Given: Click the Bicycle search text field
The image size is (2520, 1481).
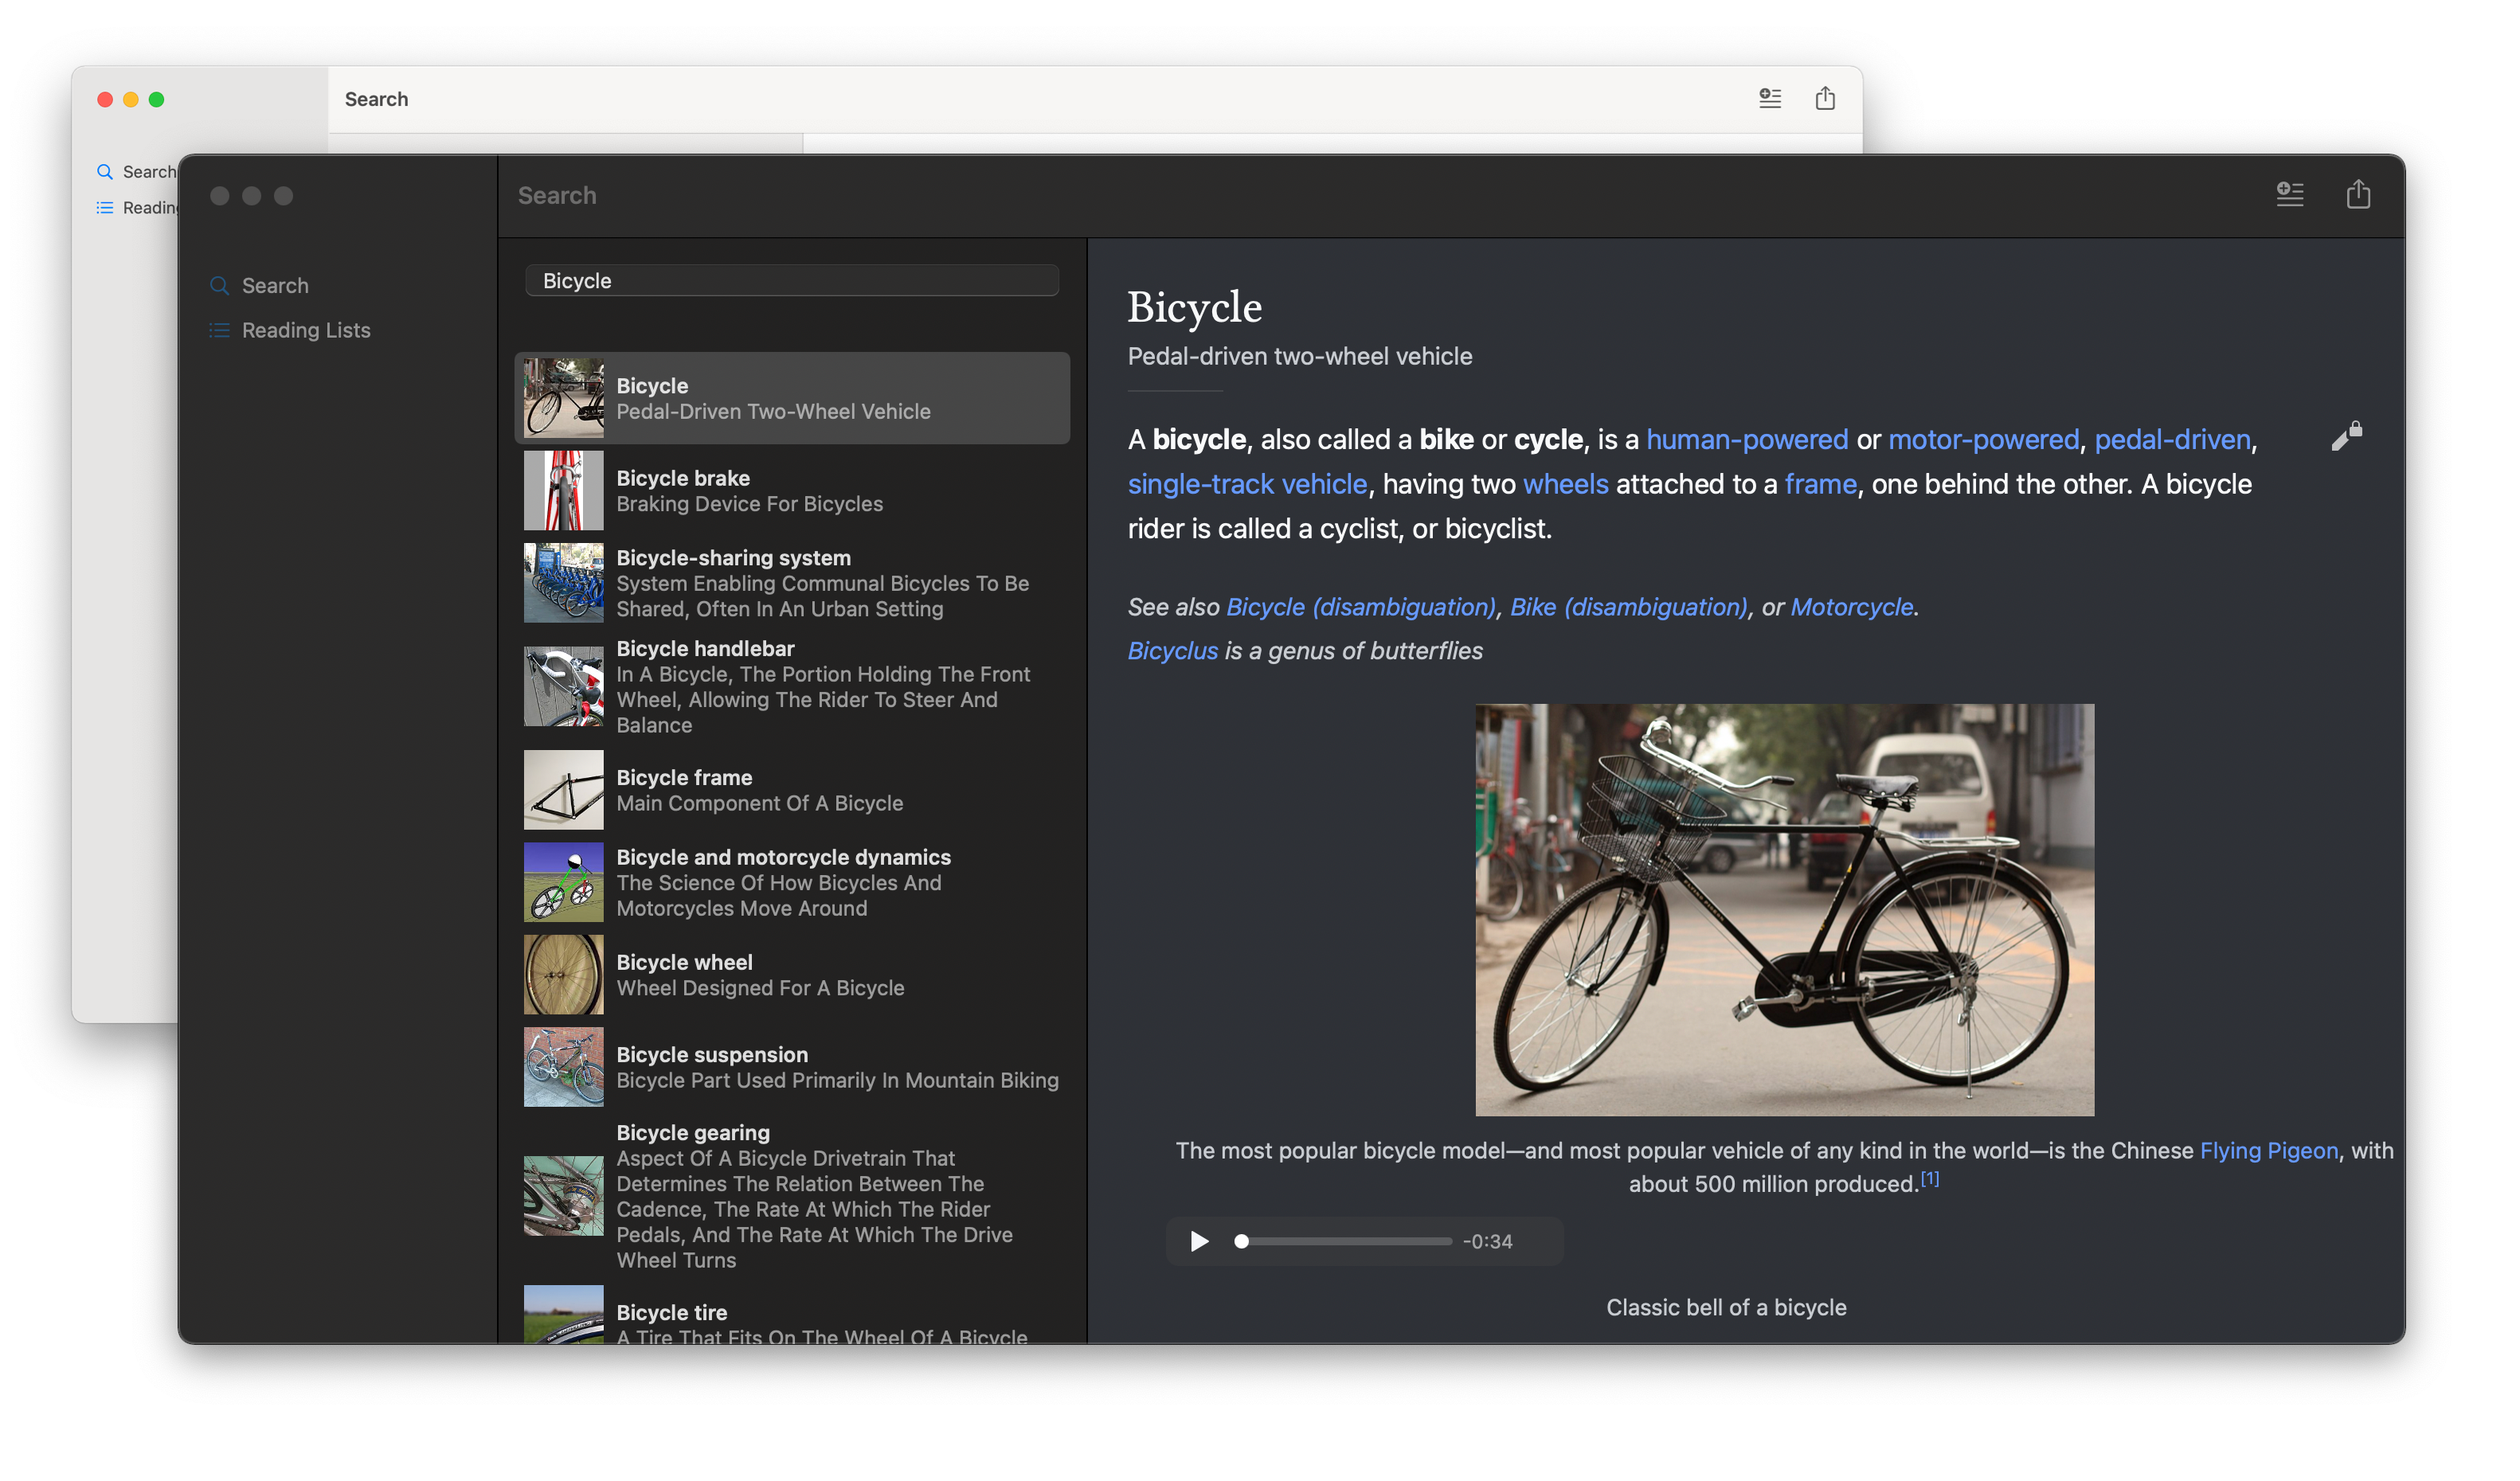Looking at the screenshot, I should [x=791, y=281].
